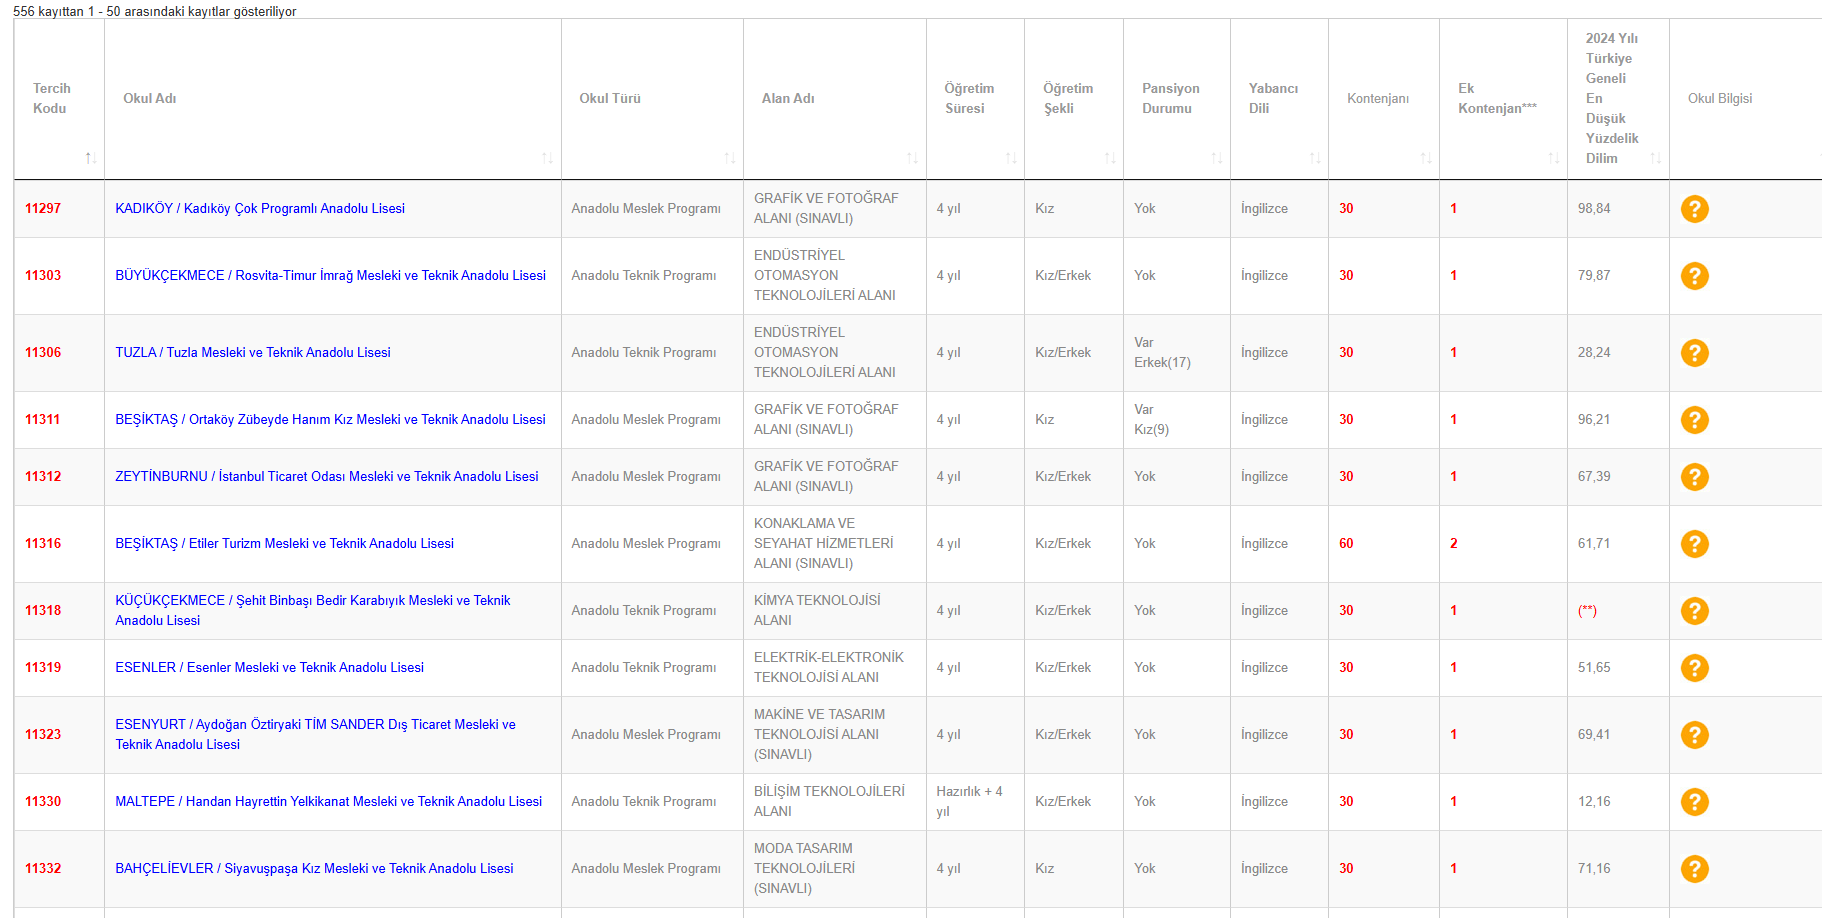Screen dimensions: 1822x918
Task: Sort by Öğretim Şekli column arrows
Action: point(1109,158)
